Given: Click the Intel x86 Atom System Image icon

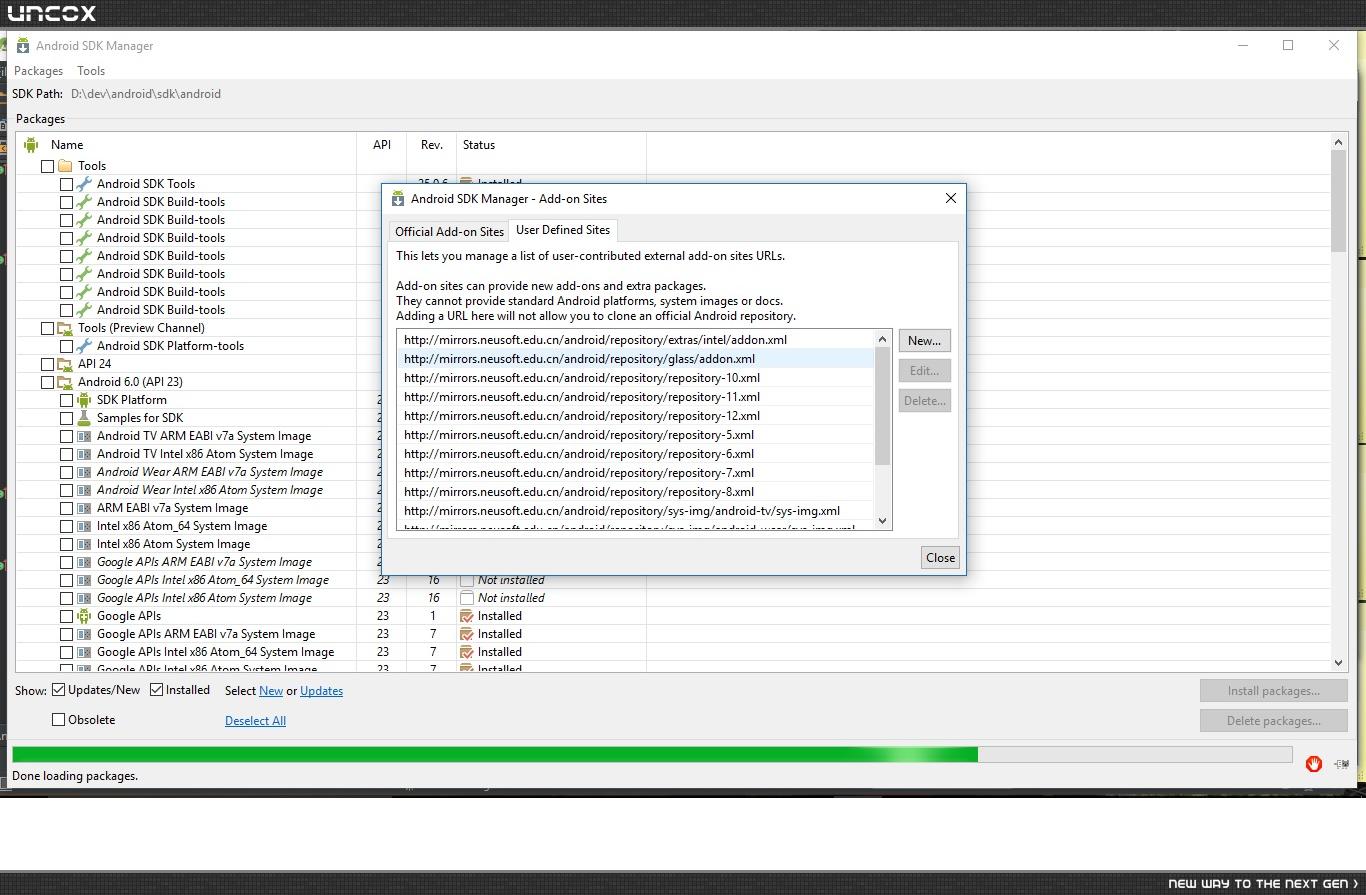Looking at the screenshot, I should 84,544.
